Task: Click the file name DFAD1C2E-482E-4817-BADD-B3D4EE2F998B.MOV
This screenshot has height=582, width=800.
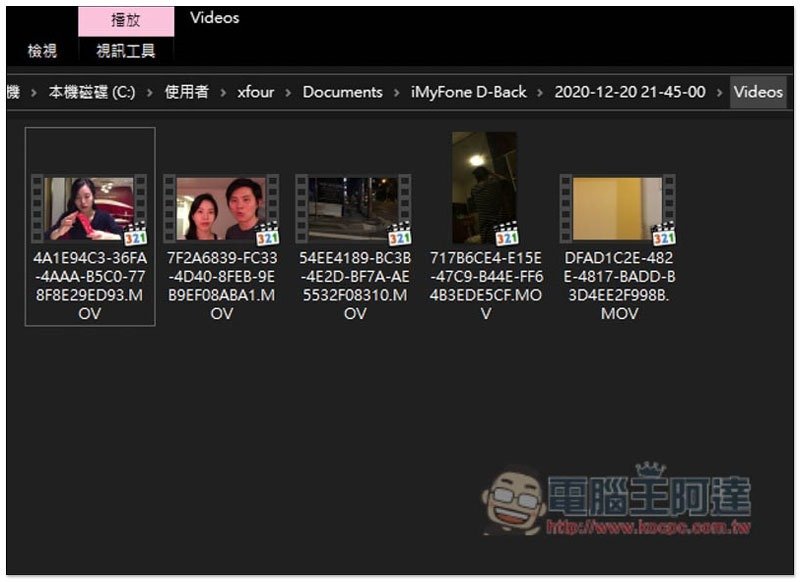Action: (x=619, y=286)
